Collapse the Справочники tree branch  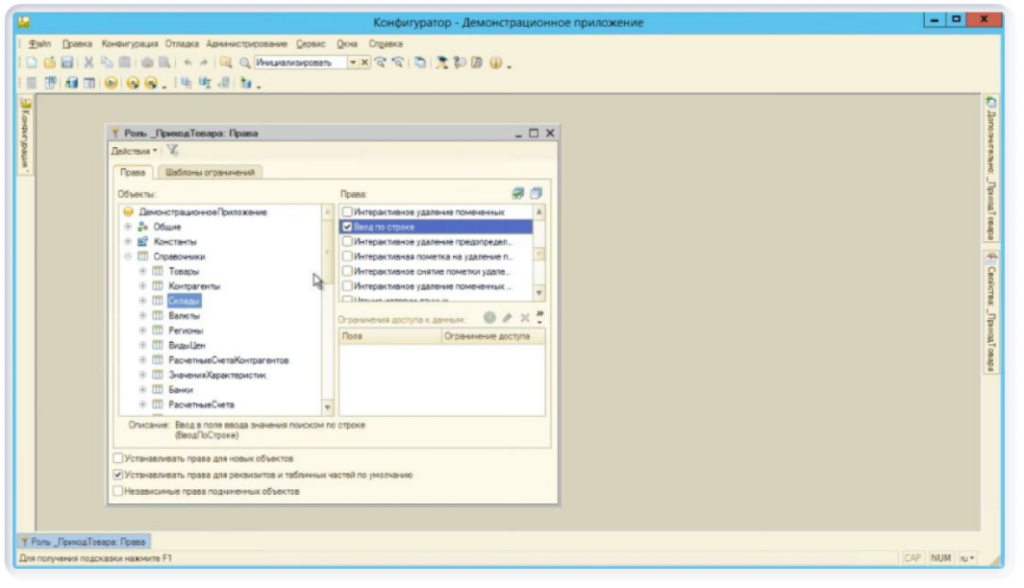click(128, 256)
